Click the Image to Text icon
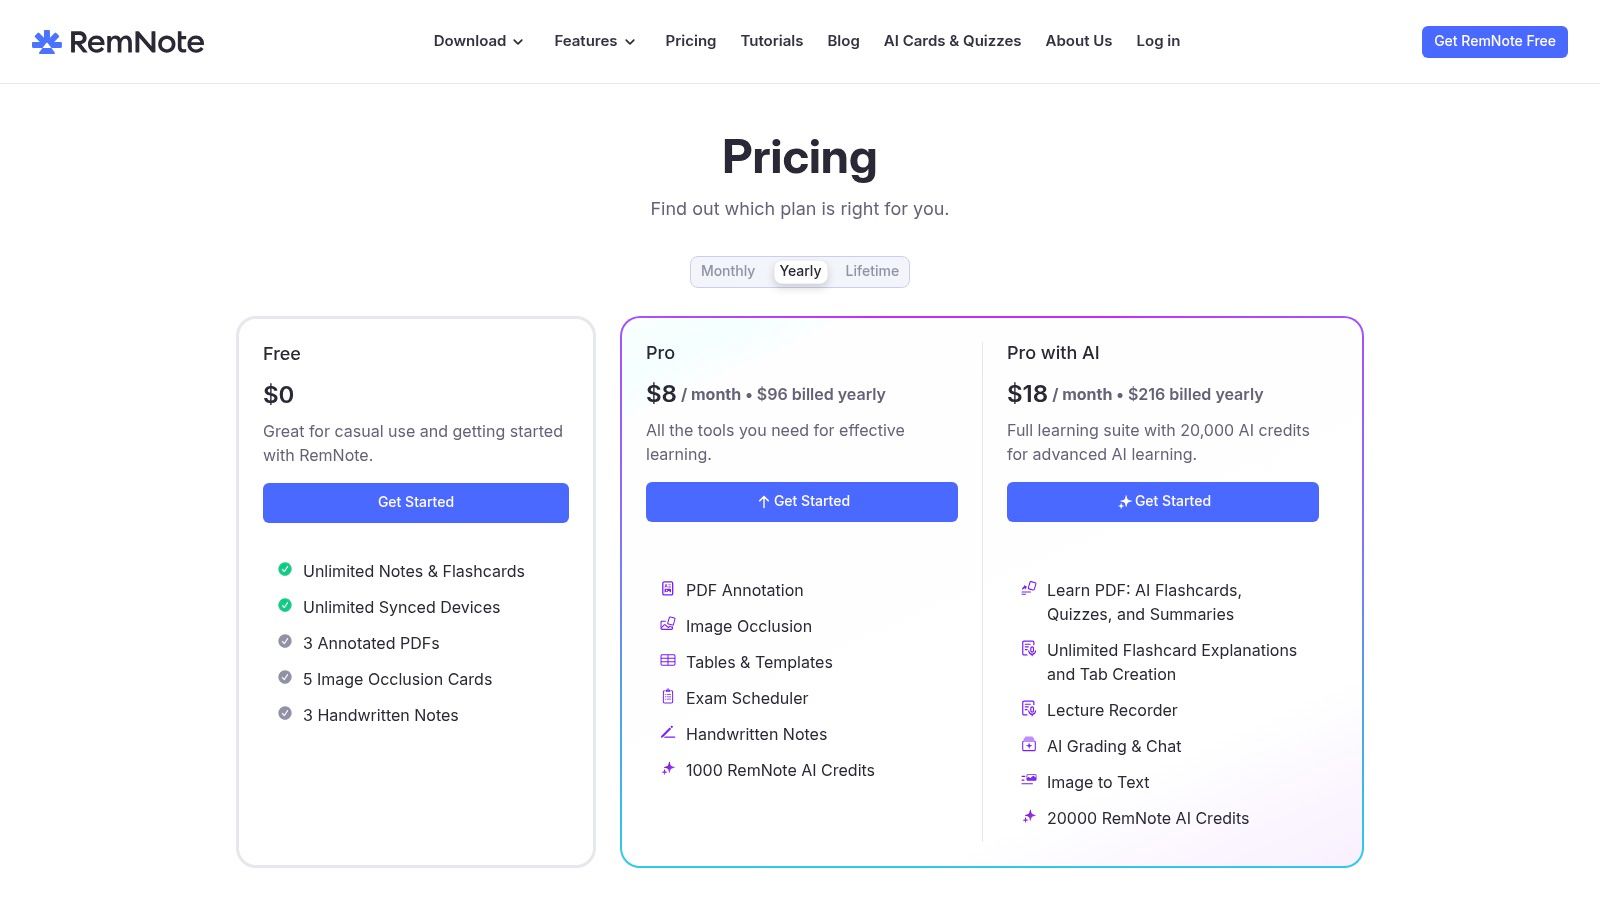The width and height of the screenshot is (1600, 900). tap(1029, 780)
